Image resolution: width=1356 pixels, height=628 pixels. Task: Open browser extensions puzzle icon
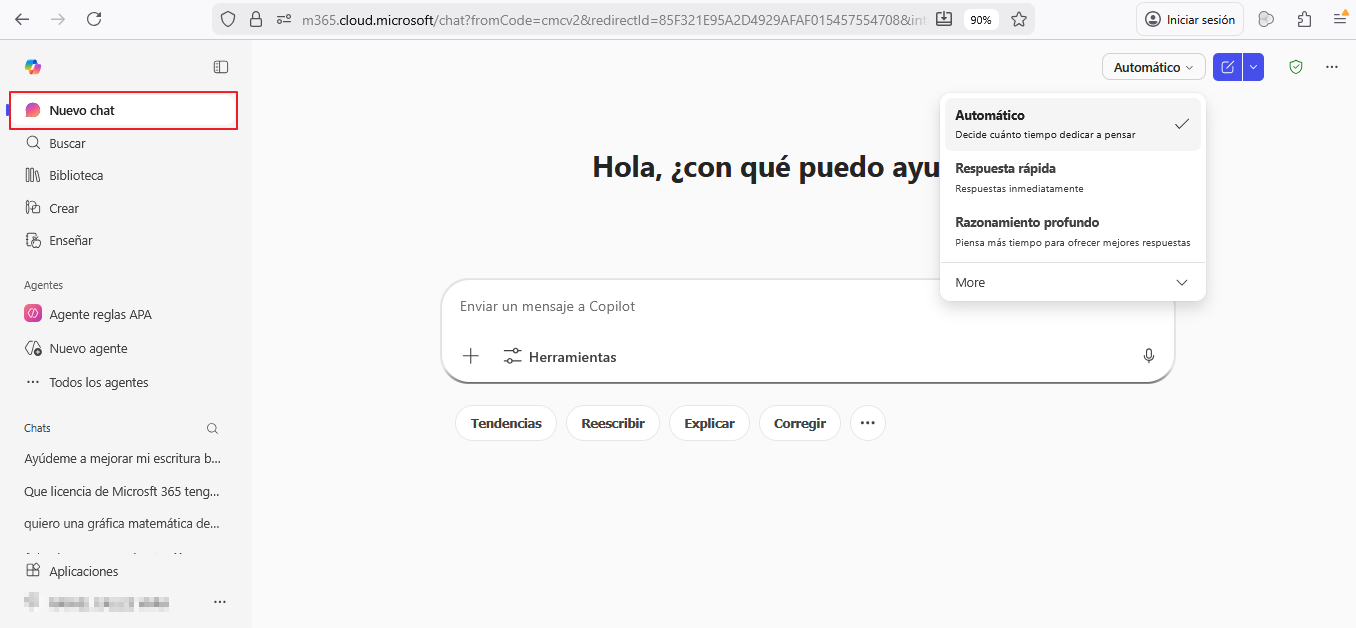coord(1304,19)
